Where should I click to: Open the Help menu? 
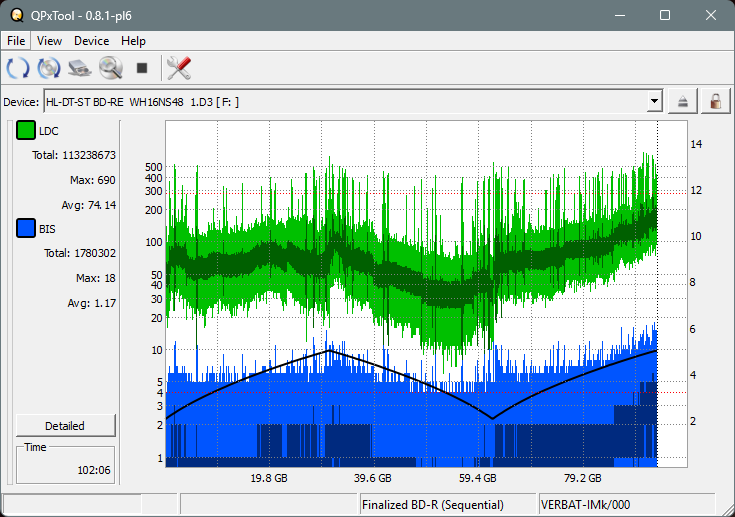click(x=133, y=41)
